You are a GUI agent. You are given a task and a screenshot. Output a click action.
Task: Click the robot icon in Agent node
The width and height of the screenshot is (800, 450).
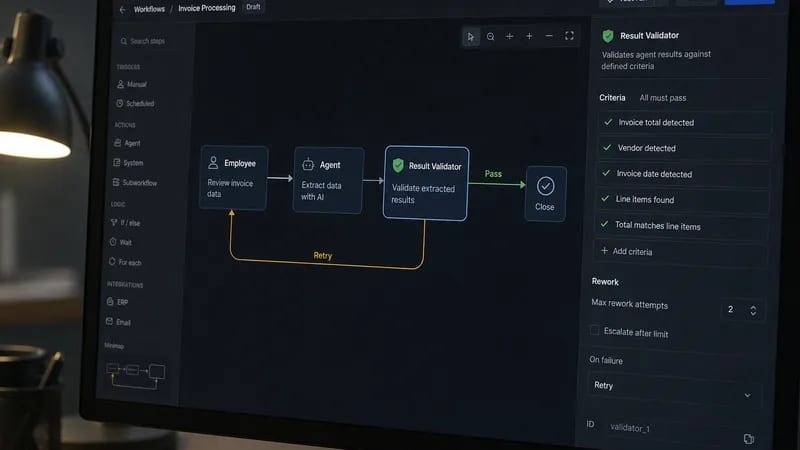[x=308, y=164]
